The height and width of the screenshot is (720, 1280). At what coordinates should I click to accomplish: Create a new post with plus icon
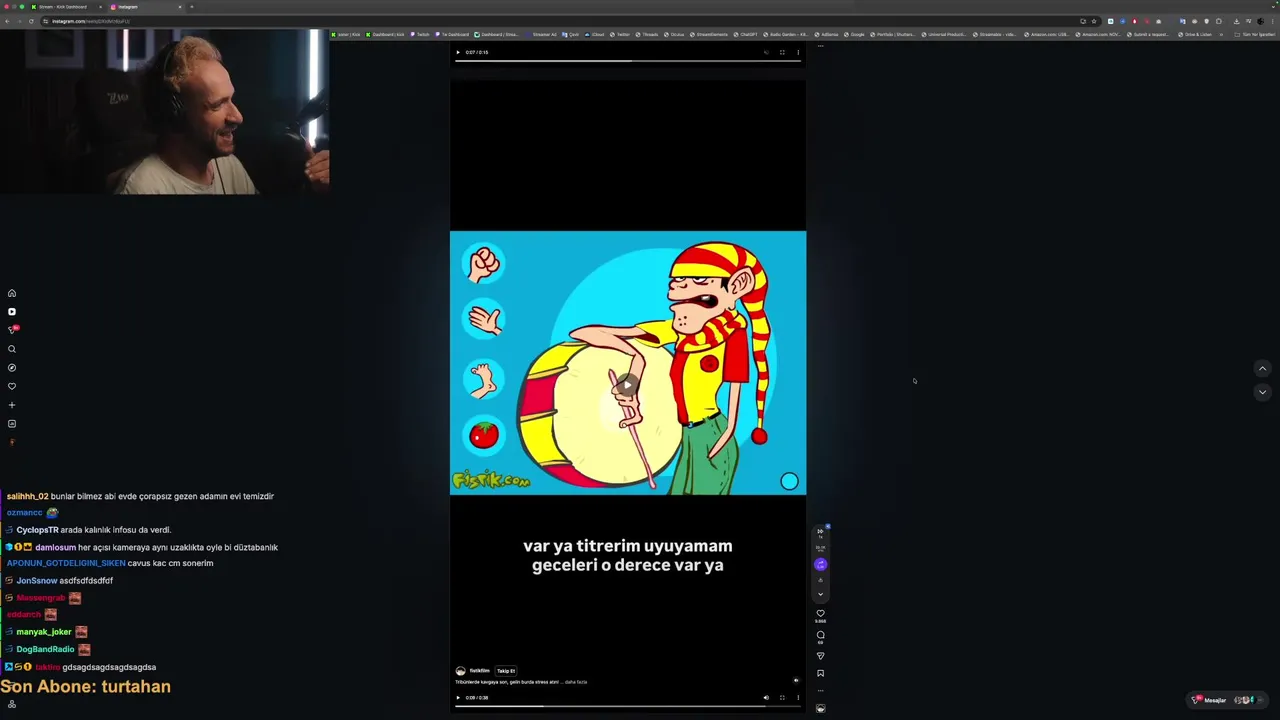pos(12,405)
